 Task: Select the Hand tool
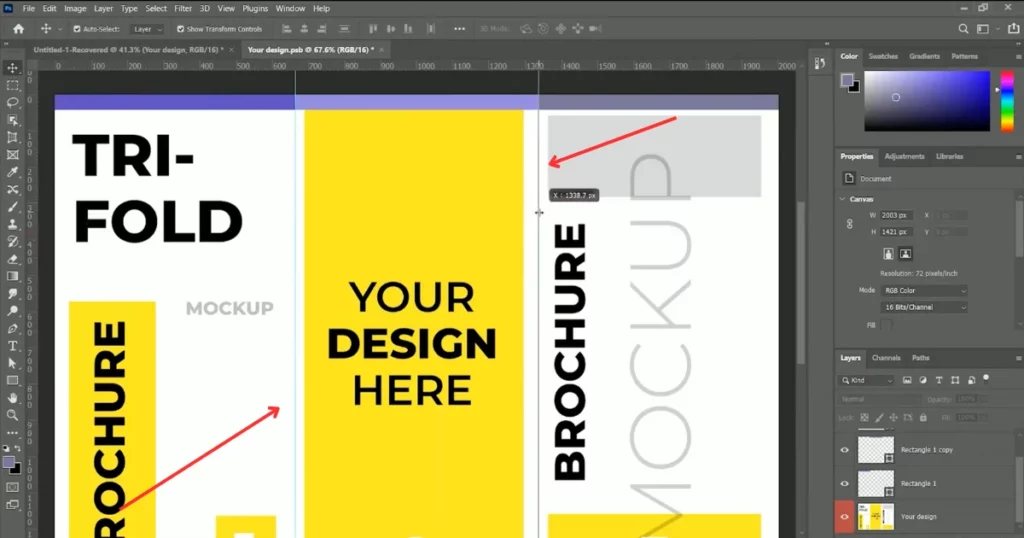click(12, 398)
